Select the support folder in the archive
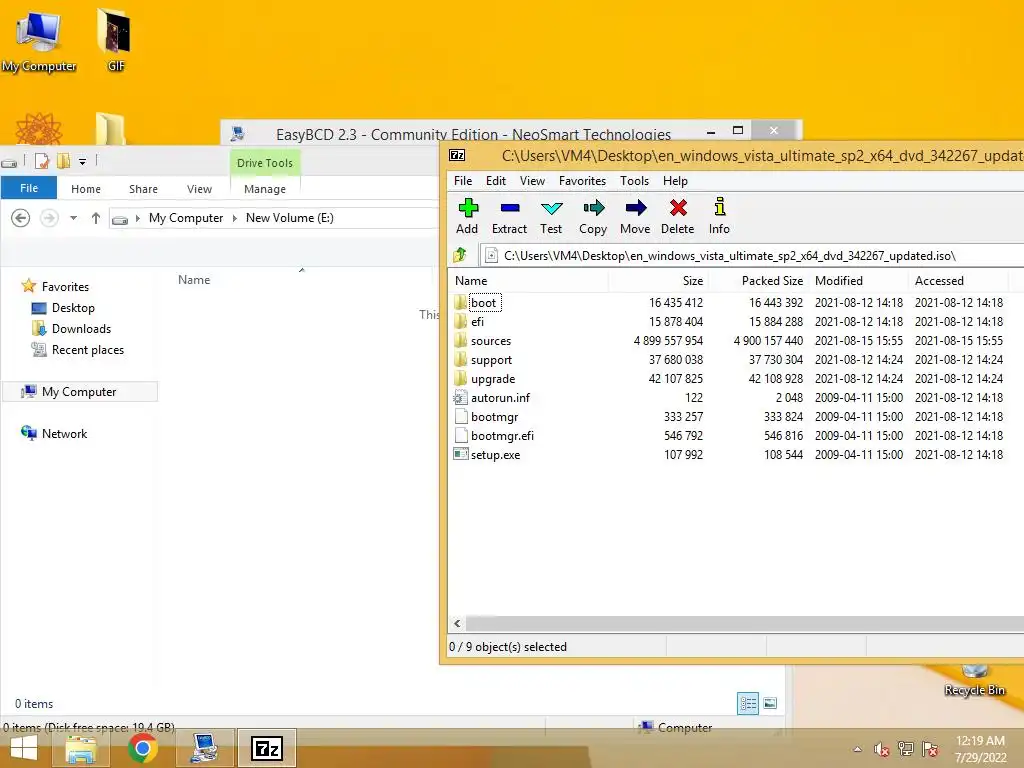1024x768 pixels. tap(491, 360)
